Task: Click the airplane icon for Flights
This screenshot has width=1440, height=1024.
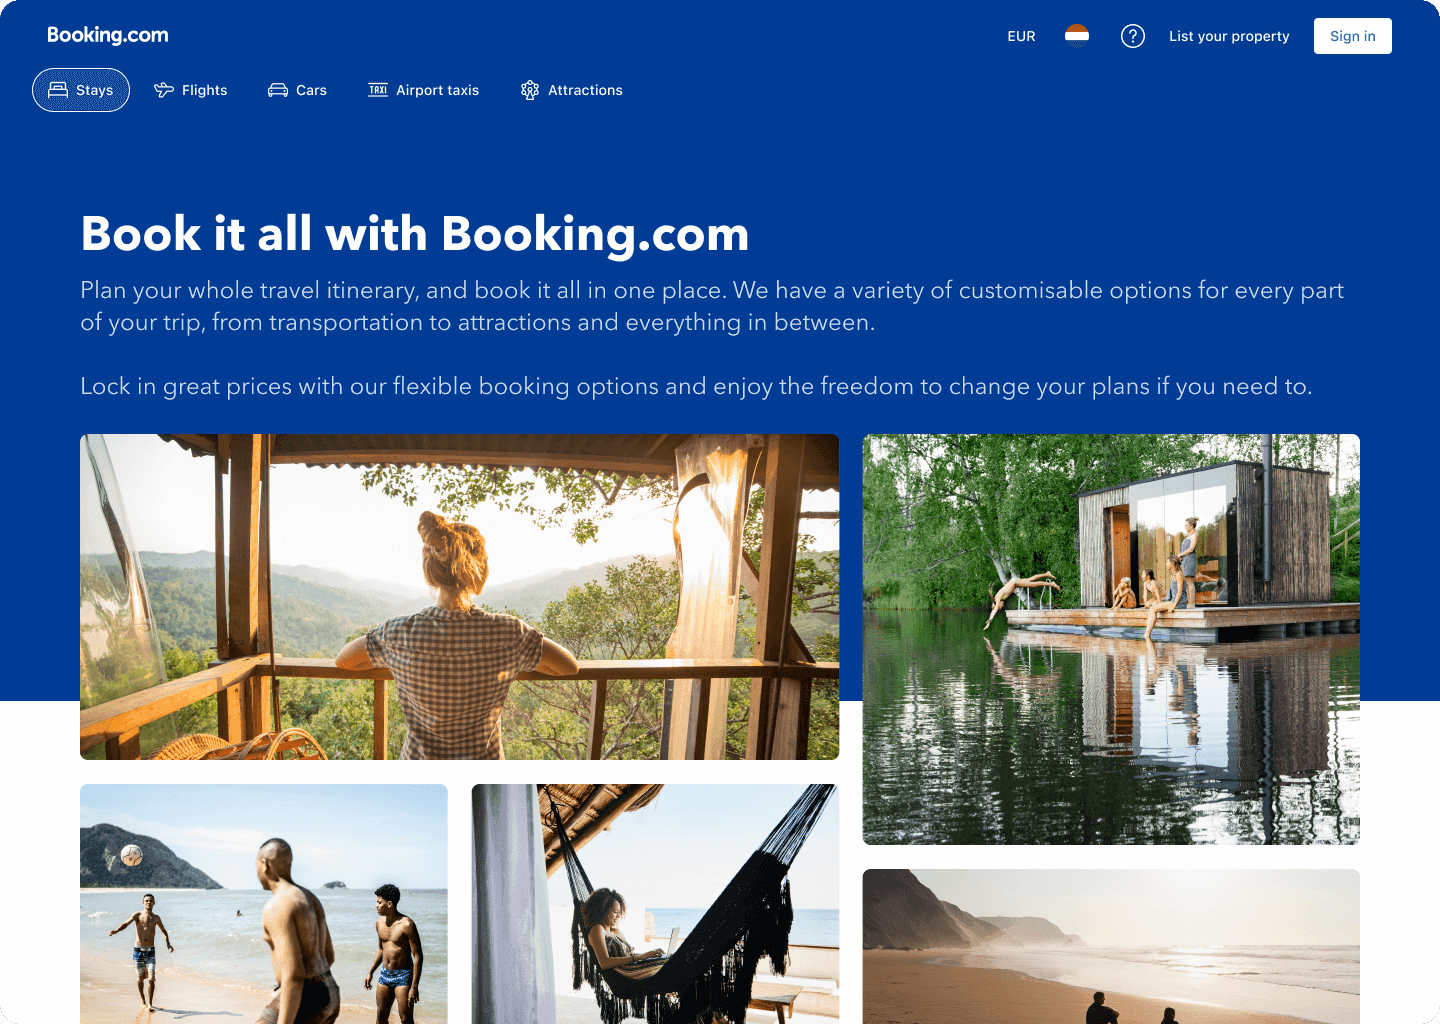Action: click(164, 90)
